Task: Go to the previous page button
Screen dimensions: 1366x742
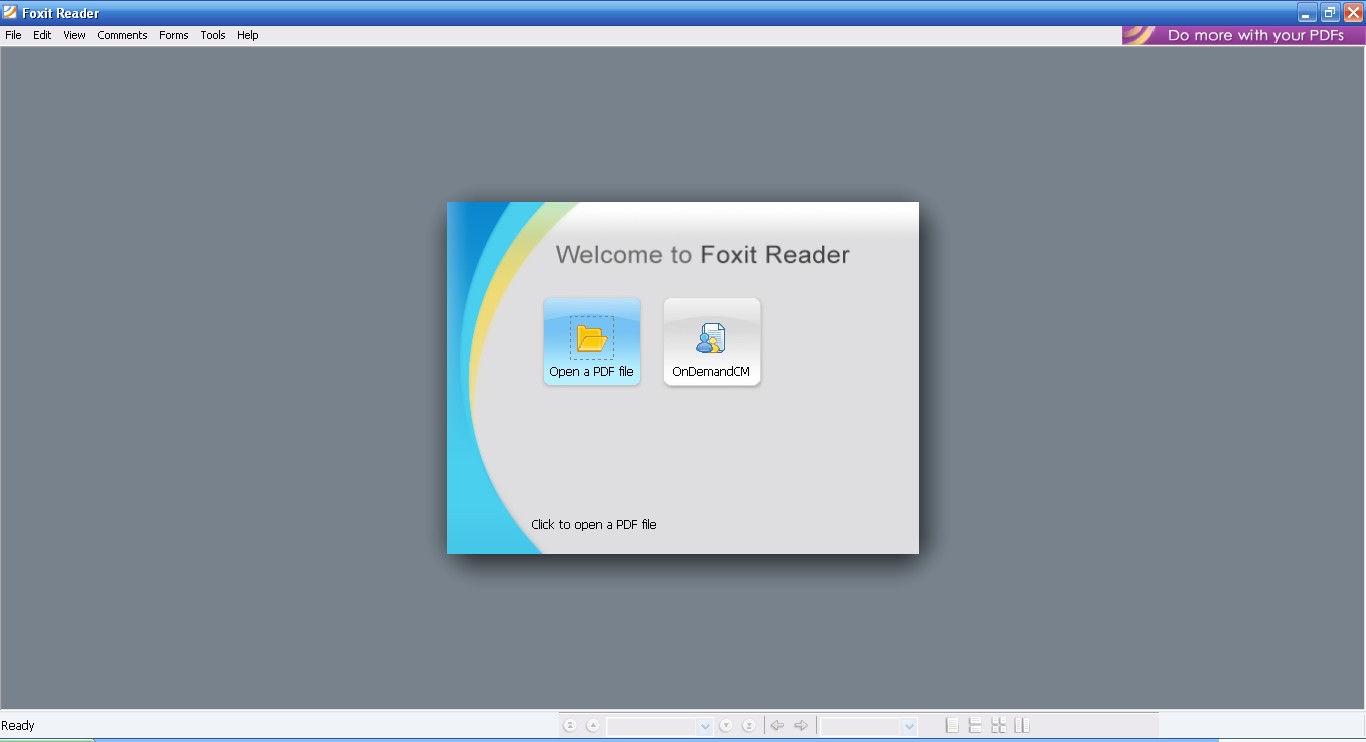Action: (x=593, y=726)
